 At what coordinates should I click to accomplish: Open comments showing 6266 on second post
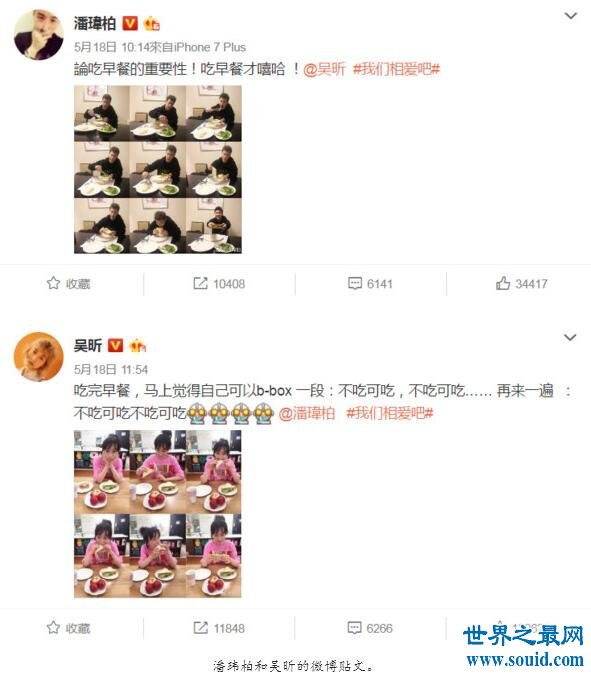pyautogui.click(x=370, y=628)
